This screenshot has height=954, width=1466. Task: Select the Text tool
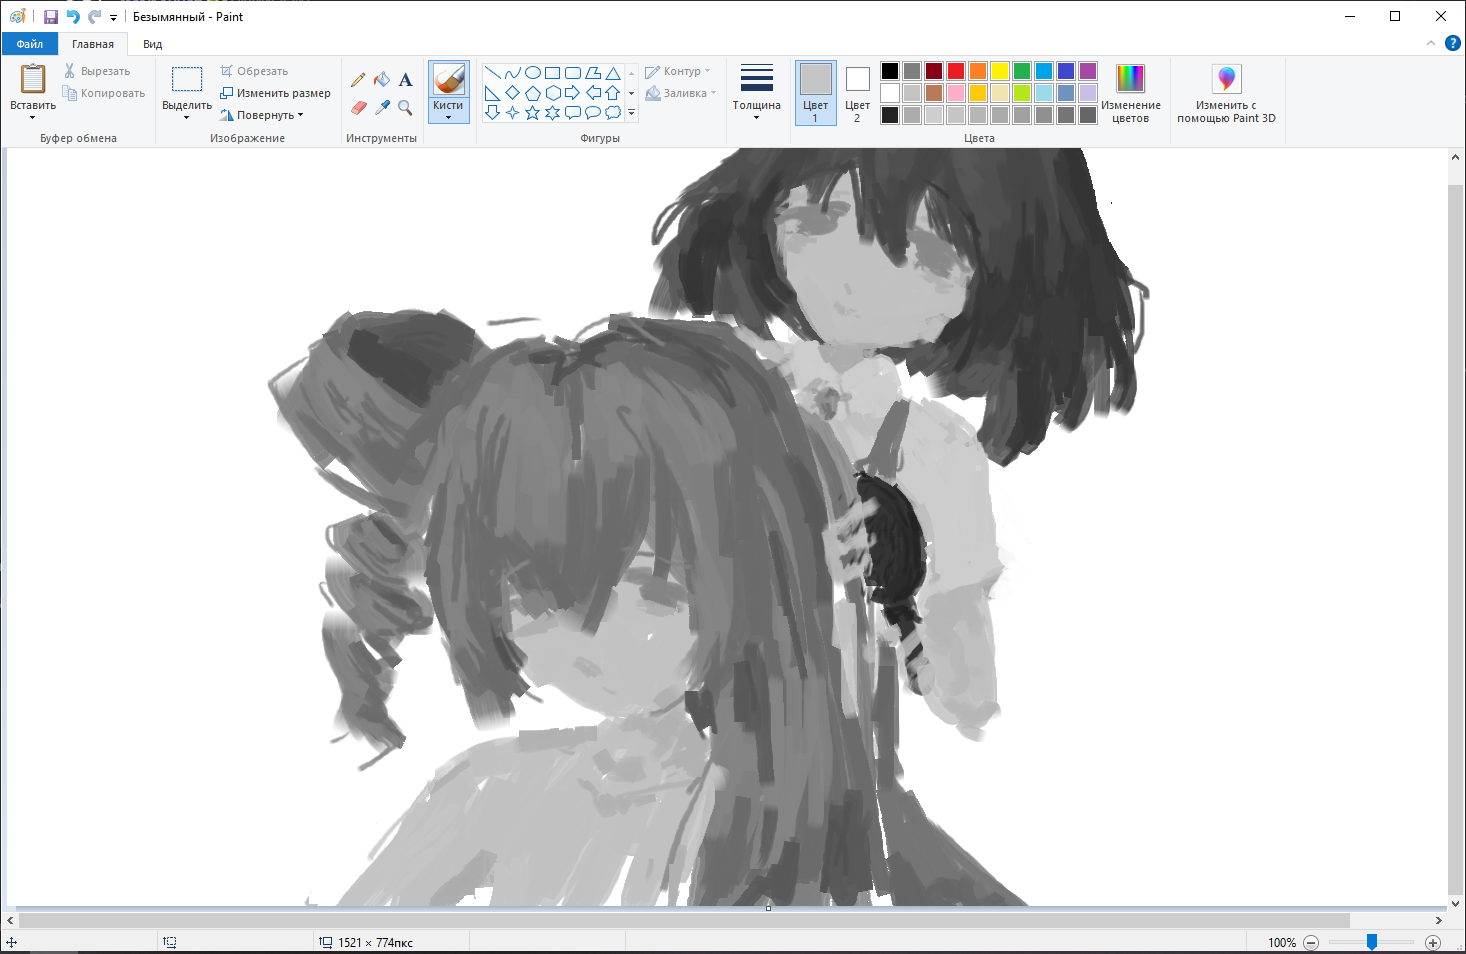tap(405, 80)
